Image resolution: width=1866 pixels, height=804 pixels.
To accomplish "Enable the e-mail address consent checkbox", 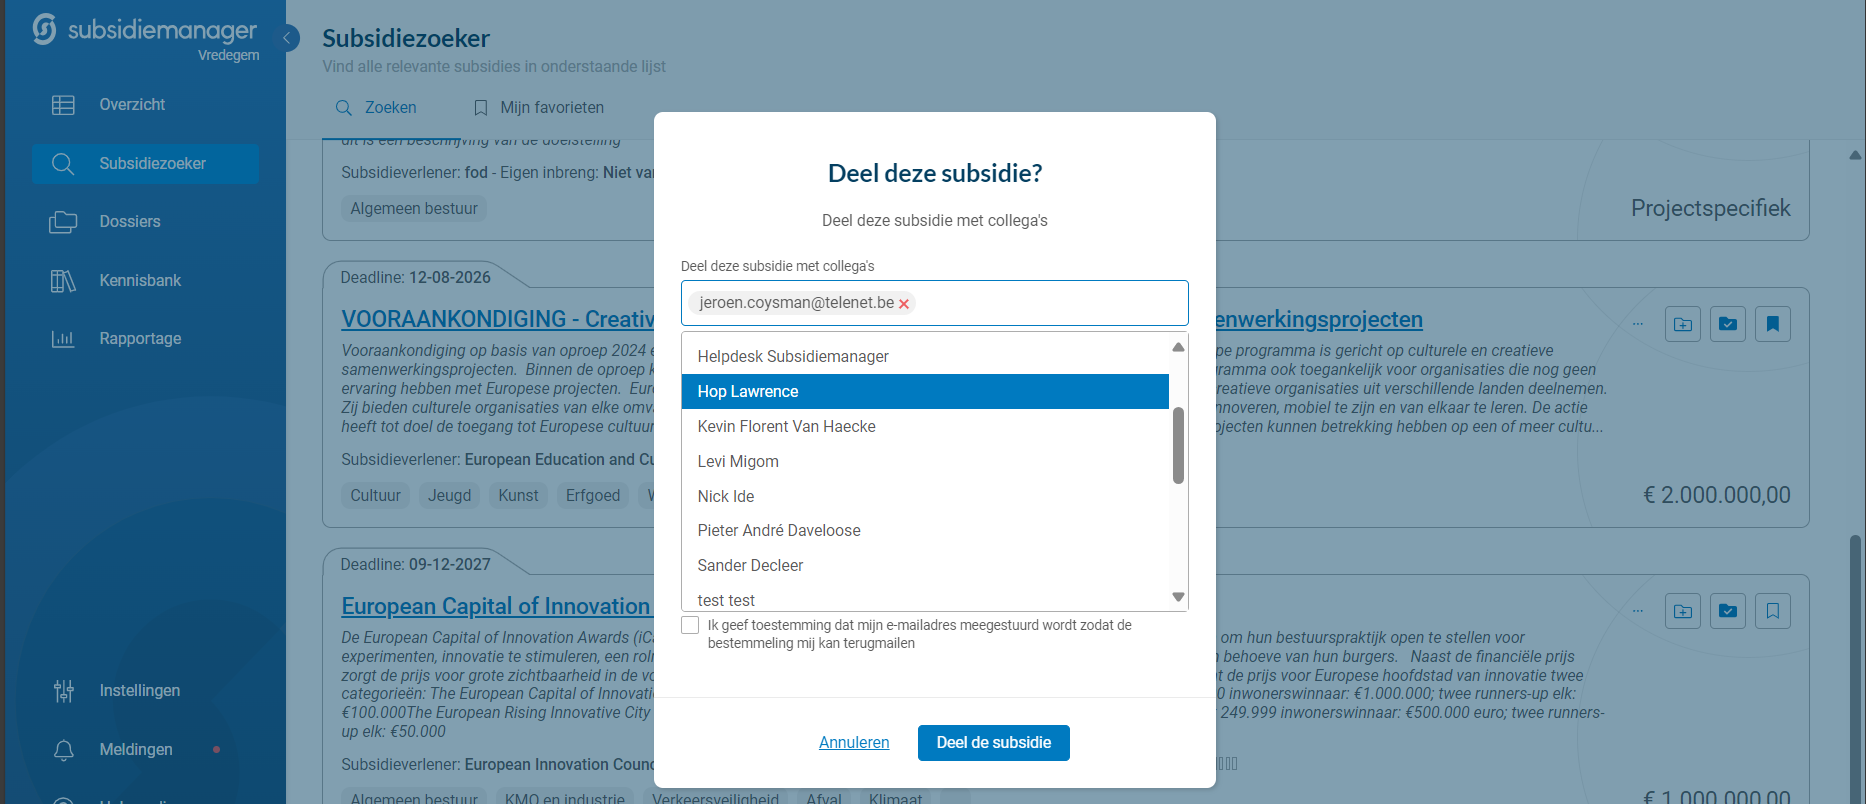I will pyautogui.click(x=690, y=625).
